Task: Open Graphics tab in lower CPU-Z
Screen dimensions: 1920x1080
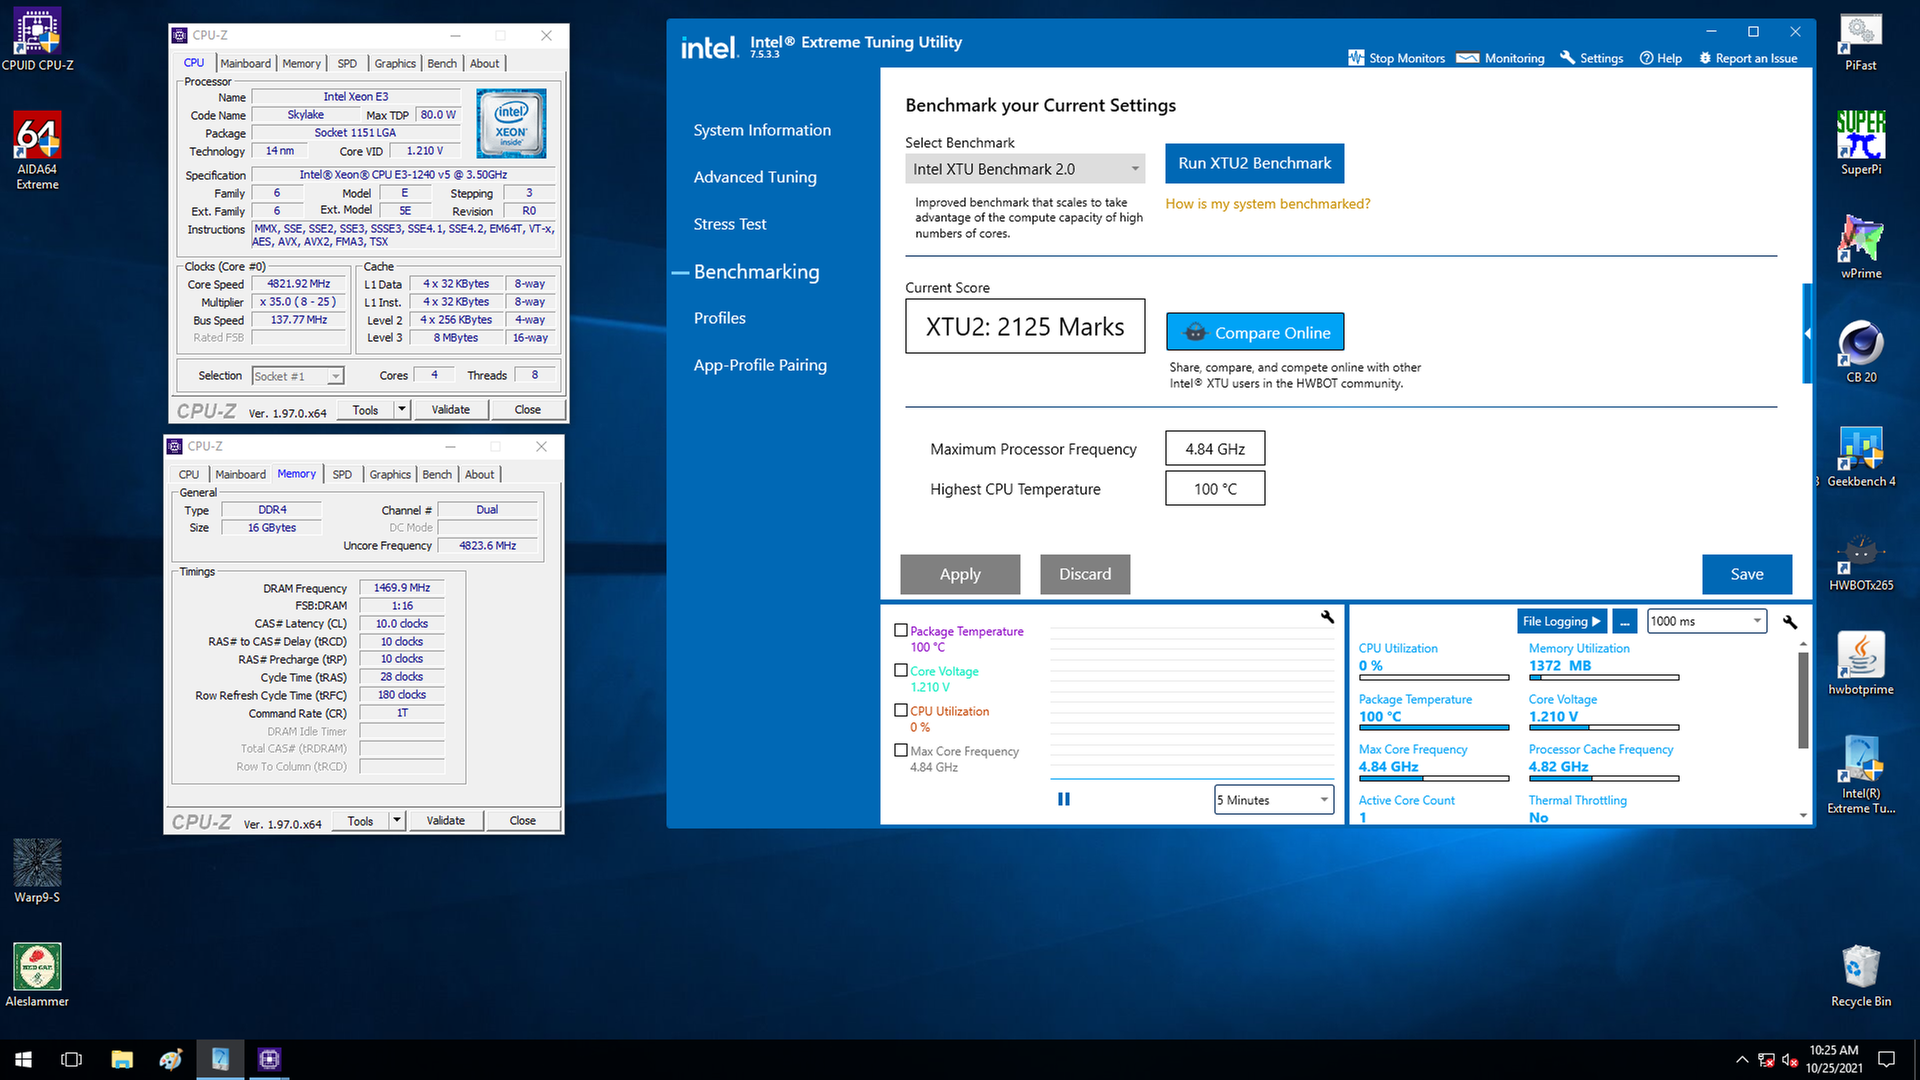Action: pos(390,474)
